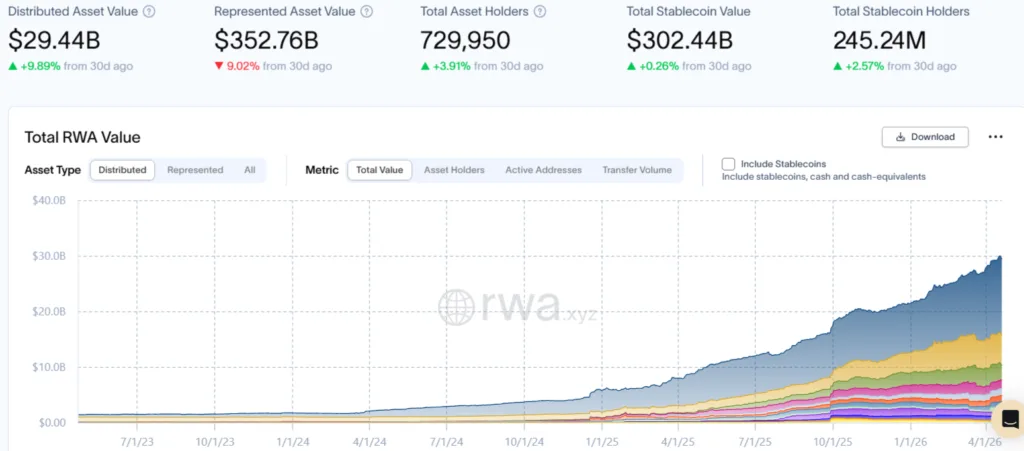
Task: Select All asset types
Action: tap(249, 170)
